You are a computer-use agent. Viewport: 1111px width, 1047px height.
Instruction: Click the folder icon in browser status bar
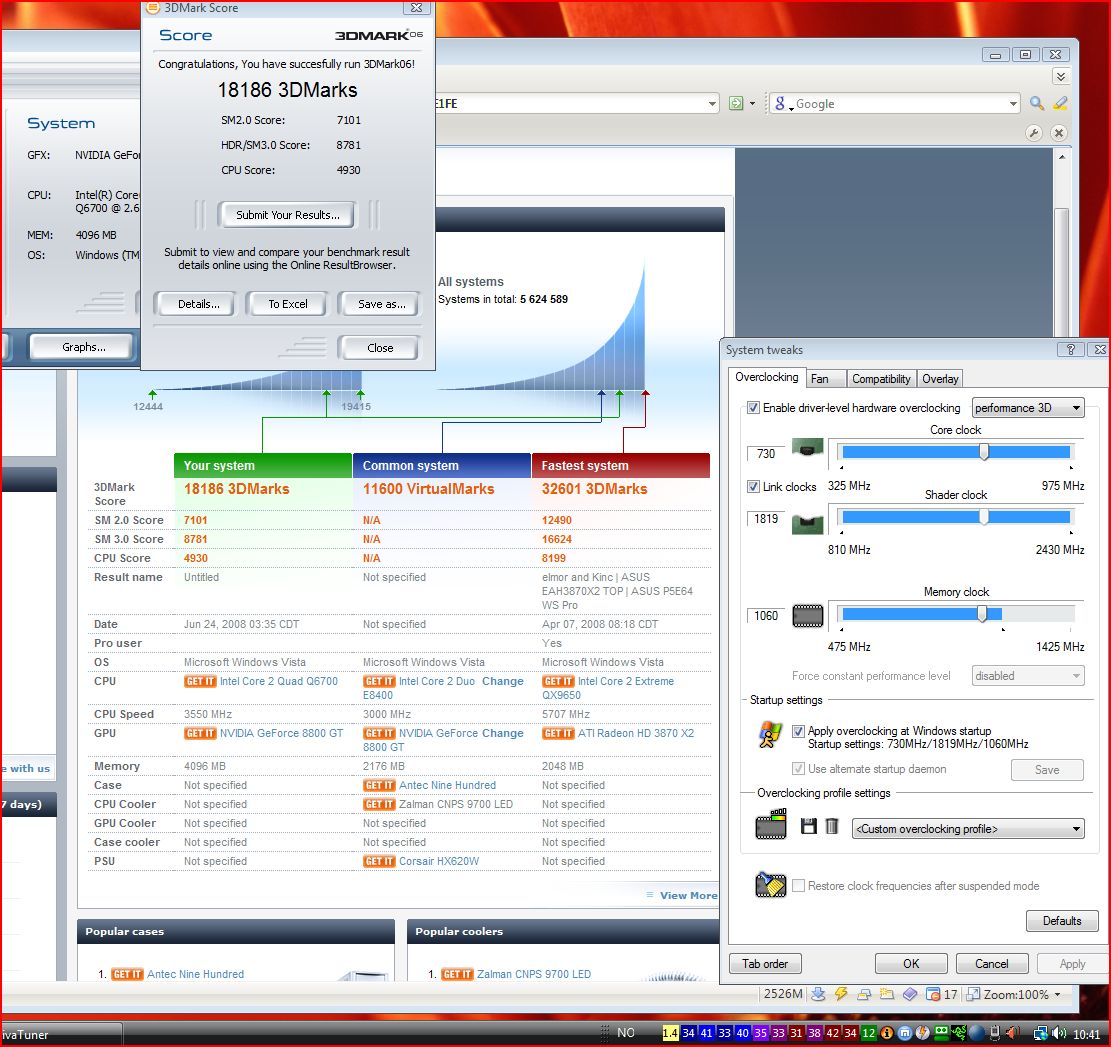(886, 994)
